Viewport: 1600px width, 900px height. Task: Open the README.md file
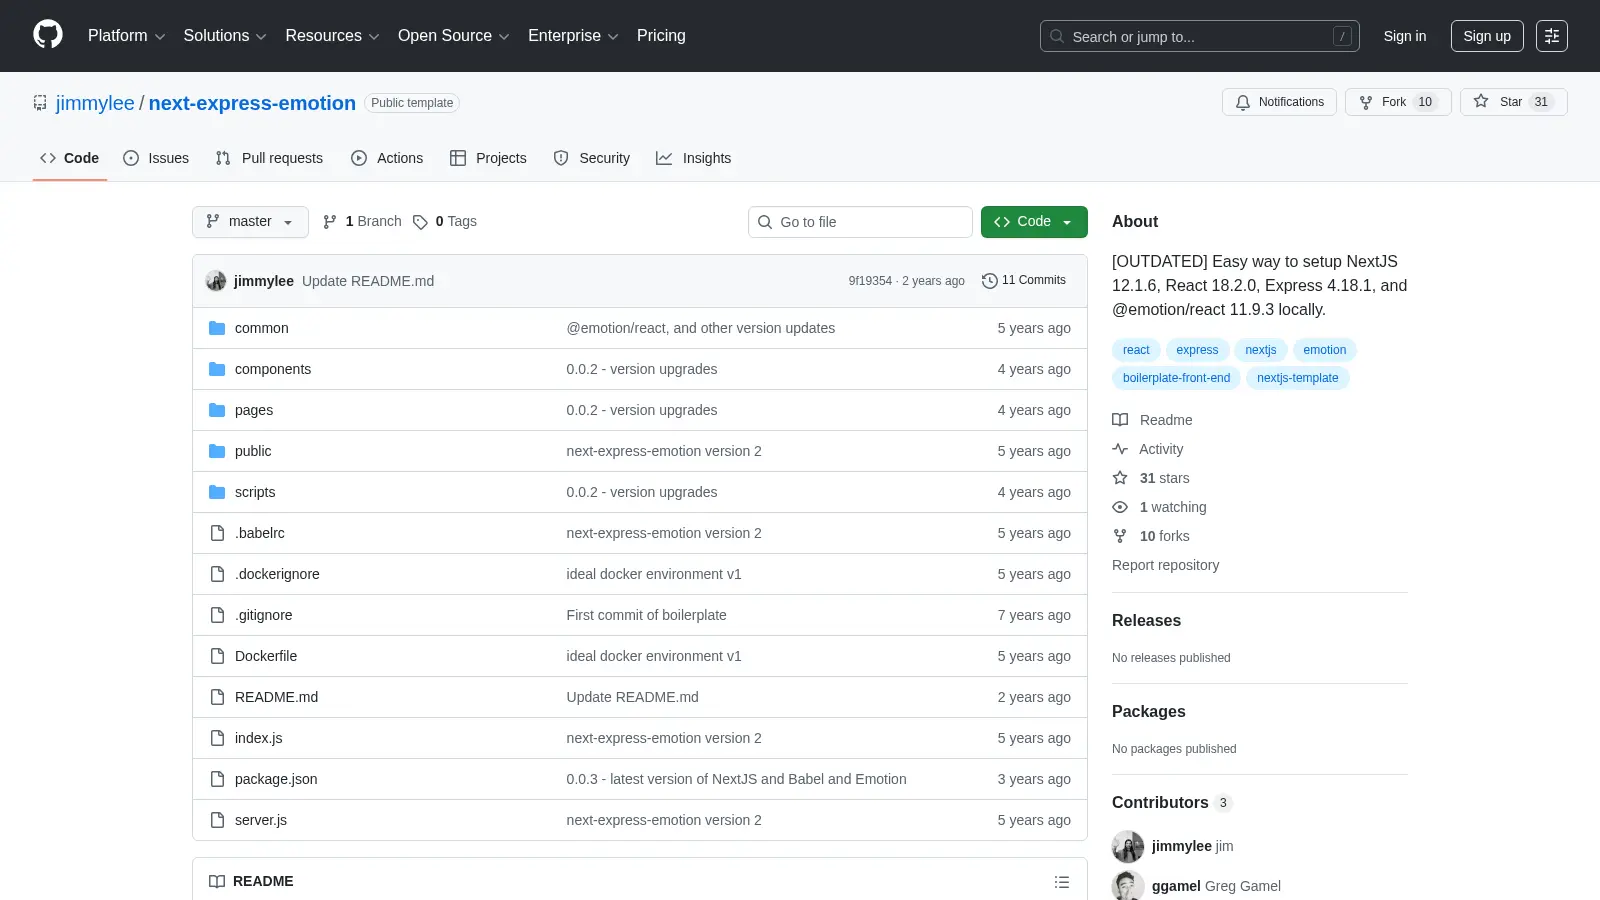click(276, 697)
